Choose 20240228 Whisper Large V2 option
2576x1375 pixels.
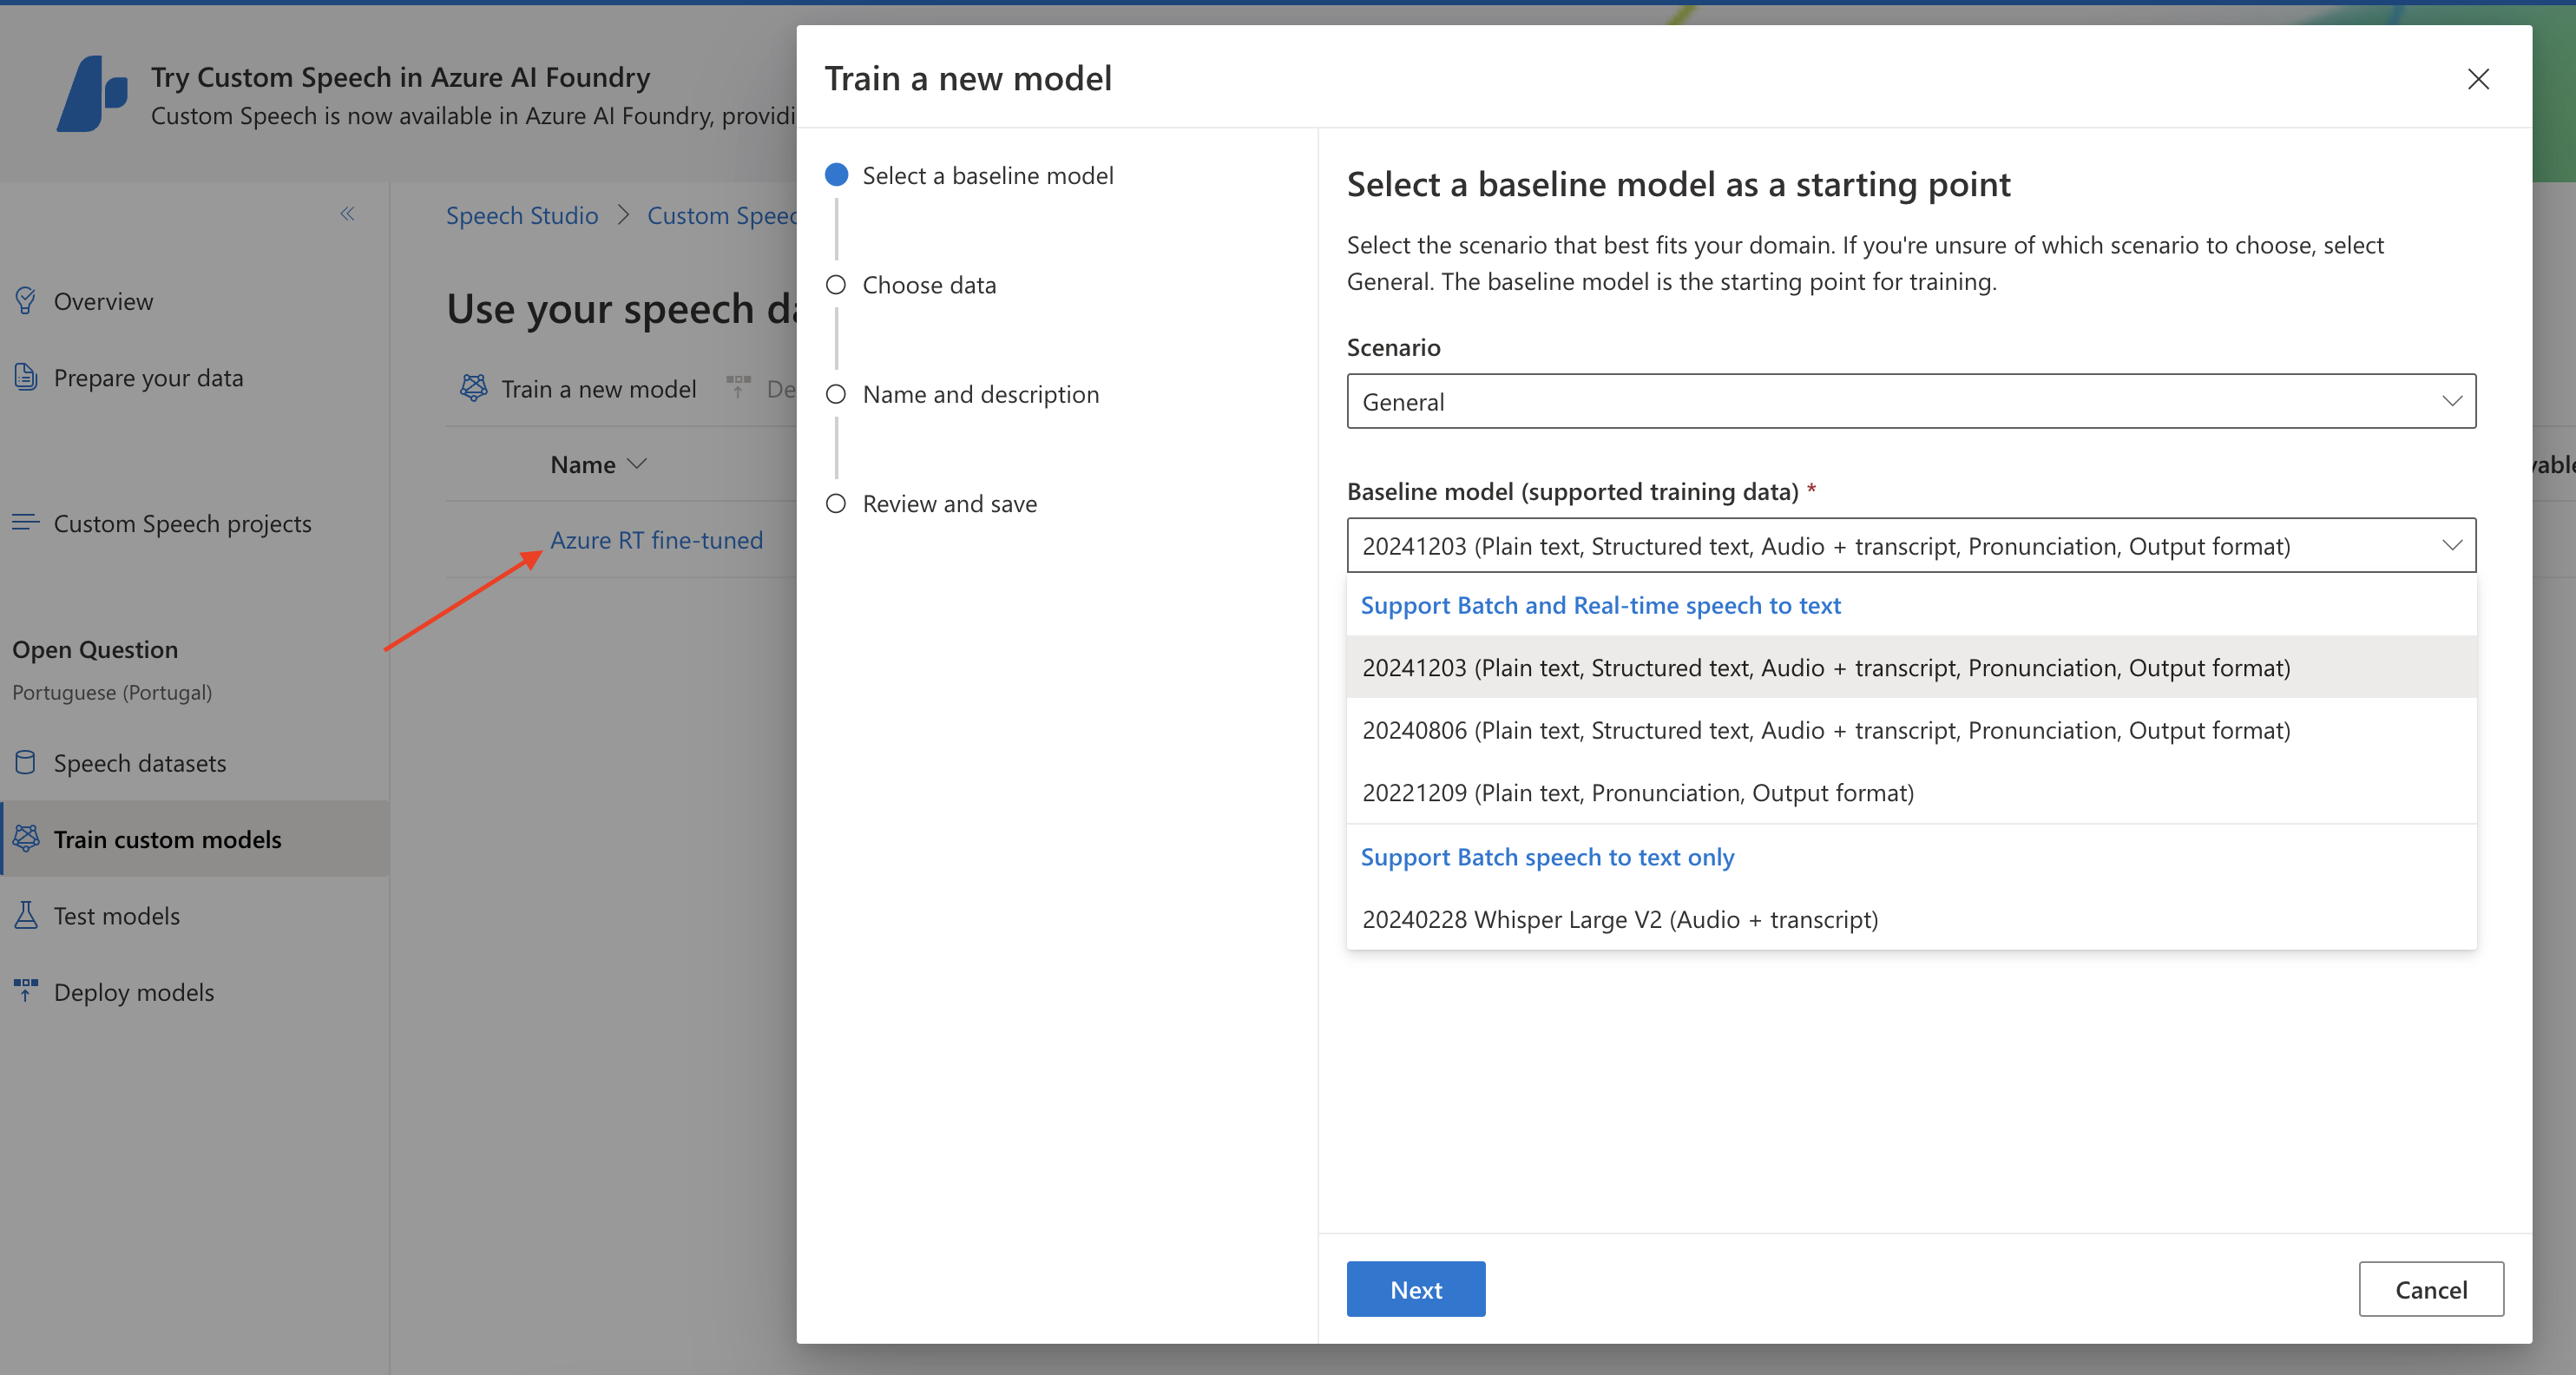point(1911,918)
